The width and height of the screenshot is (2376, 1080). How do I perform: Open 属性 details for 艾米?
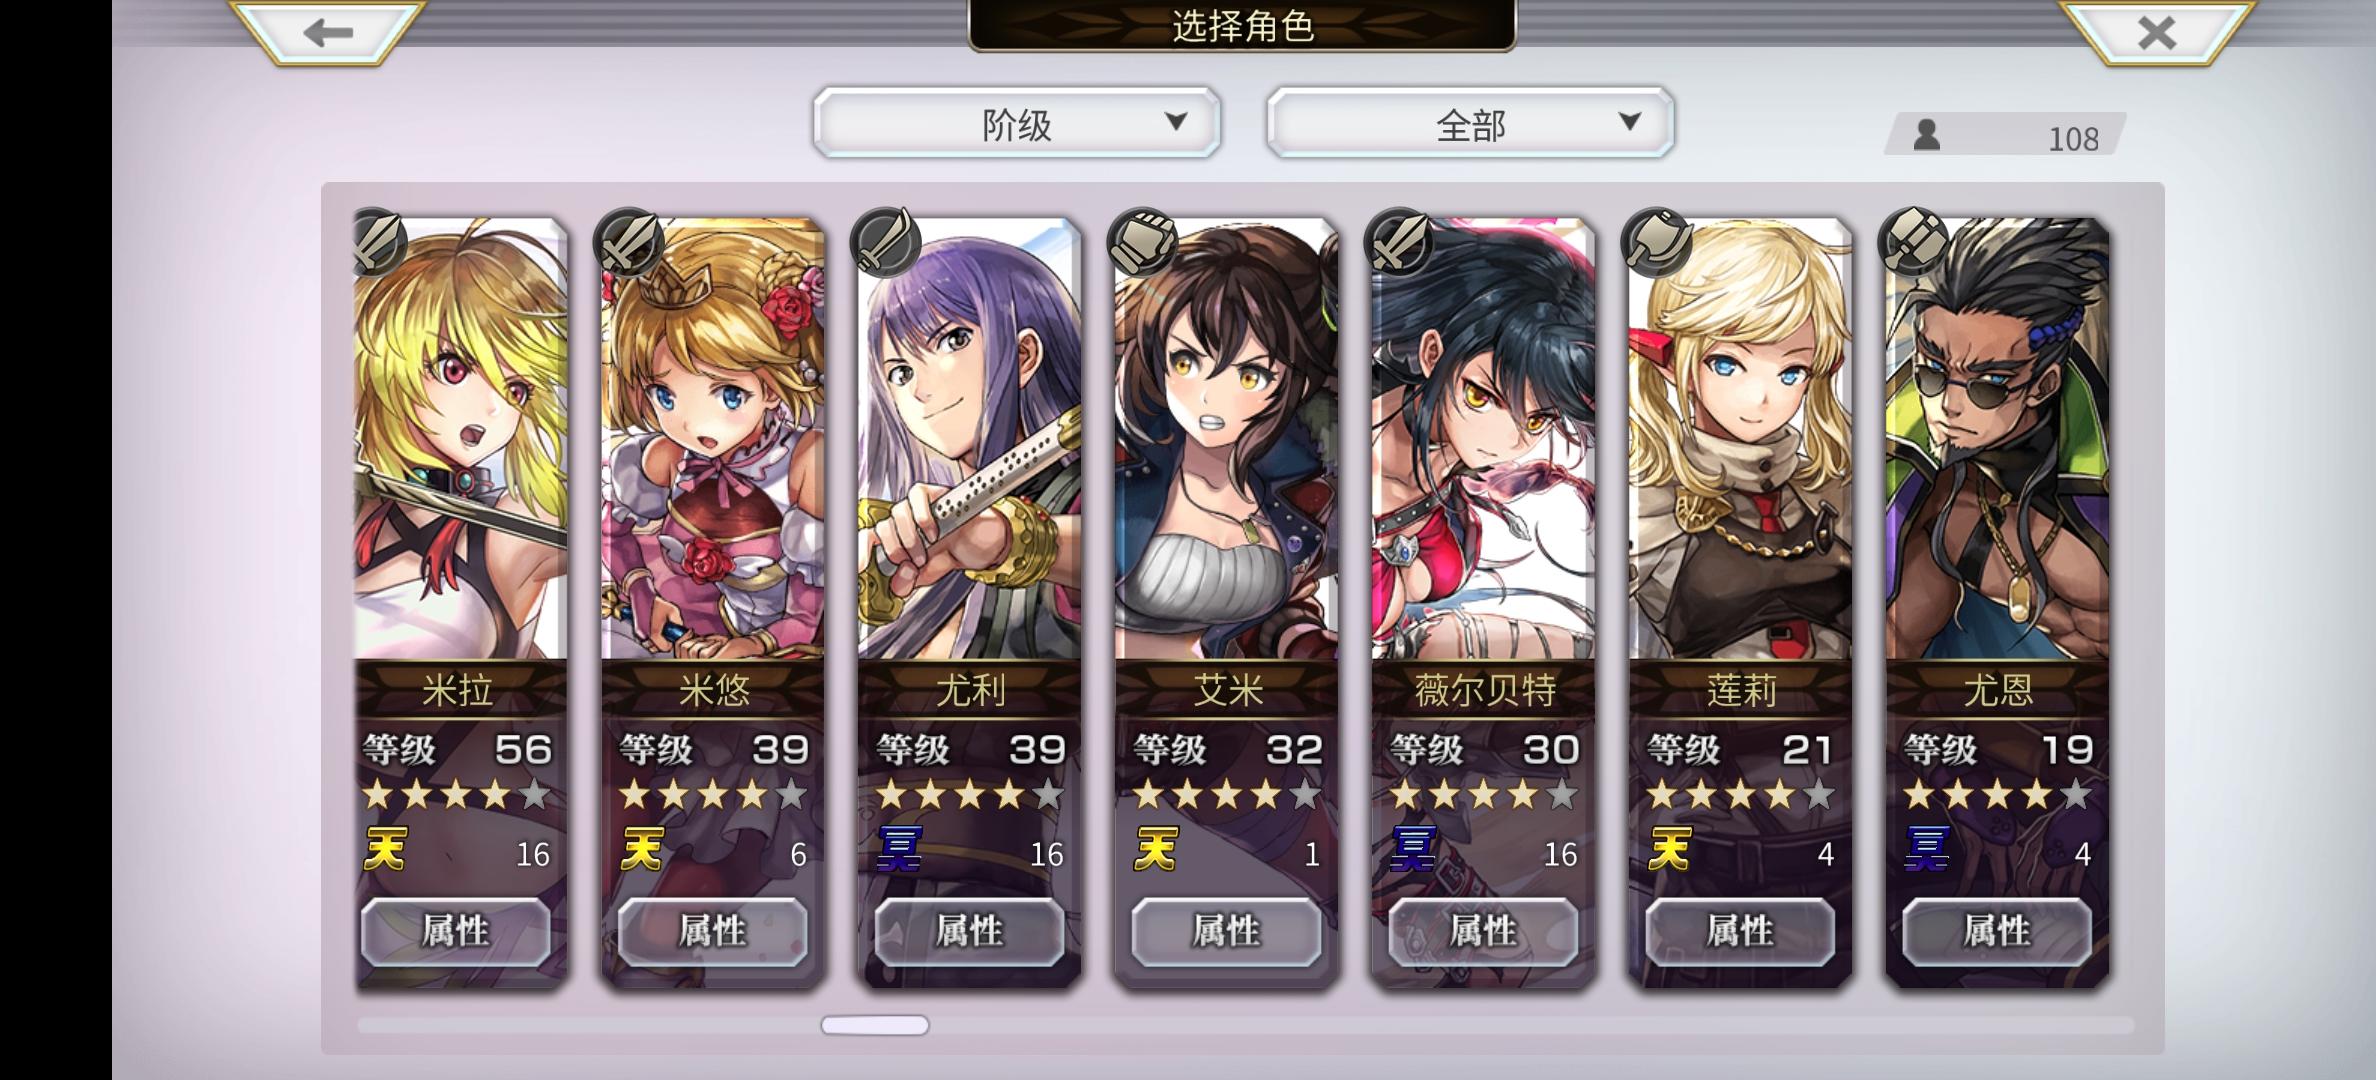(1226, 931)
